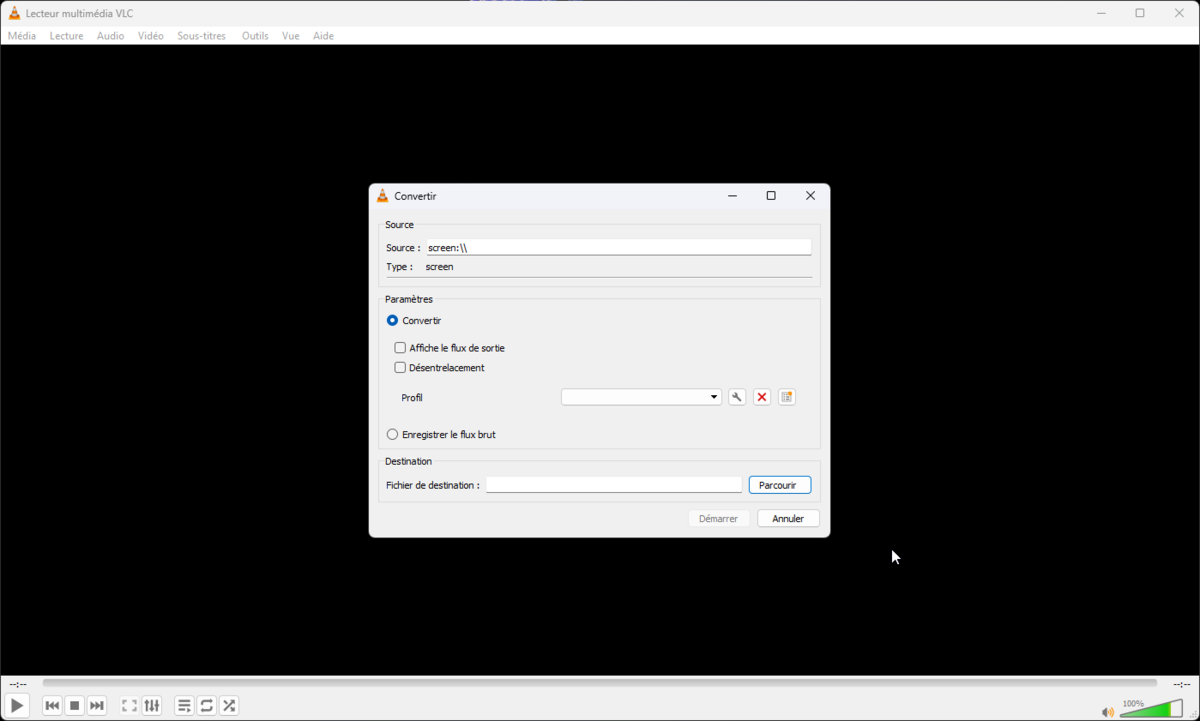Click the playback seek bar

[x=600, y=684]
